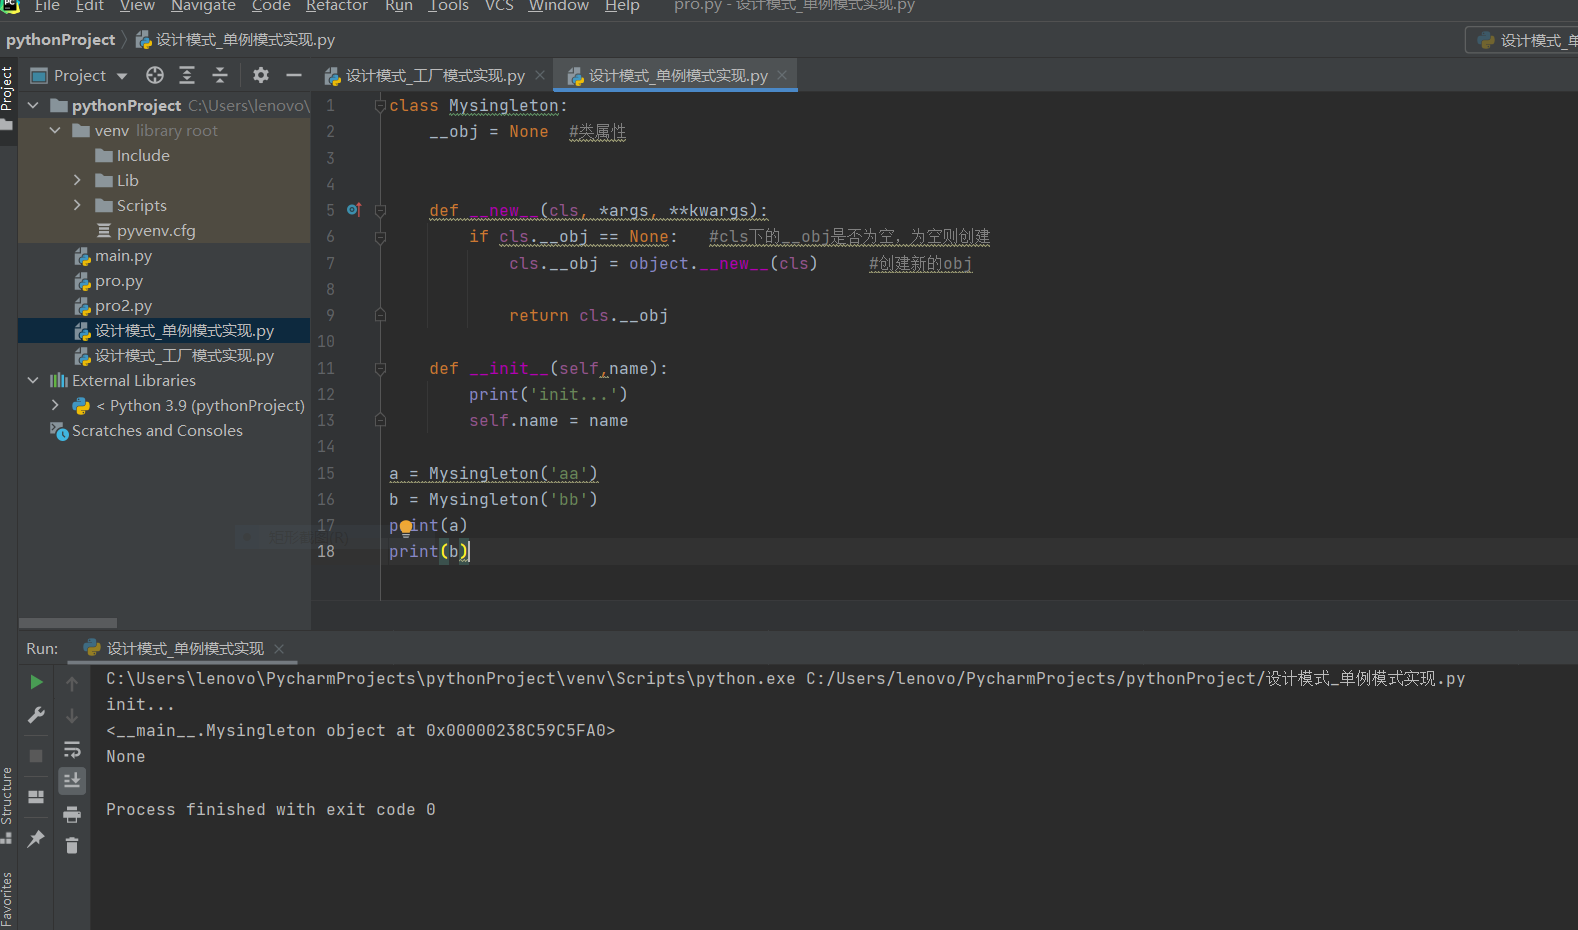
Task: Click pythonProject breadcrumb in navigation bar
Action: pos(61,40)
